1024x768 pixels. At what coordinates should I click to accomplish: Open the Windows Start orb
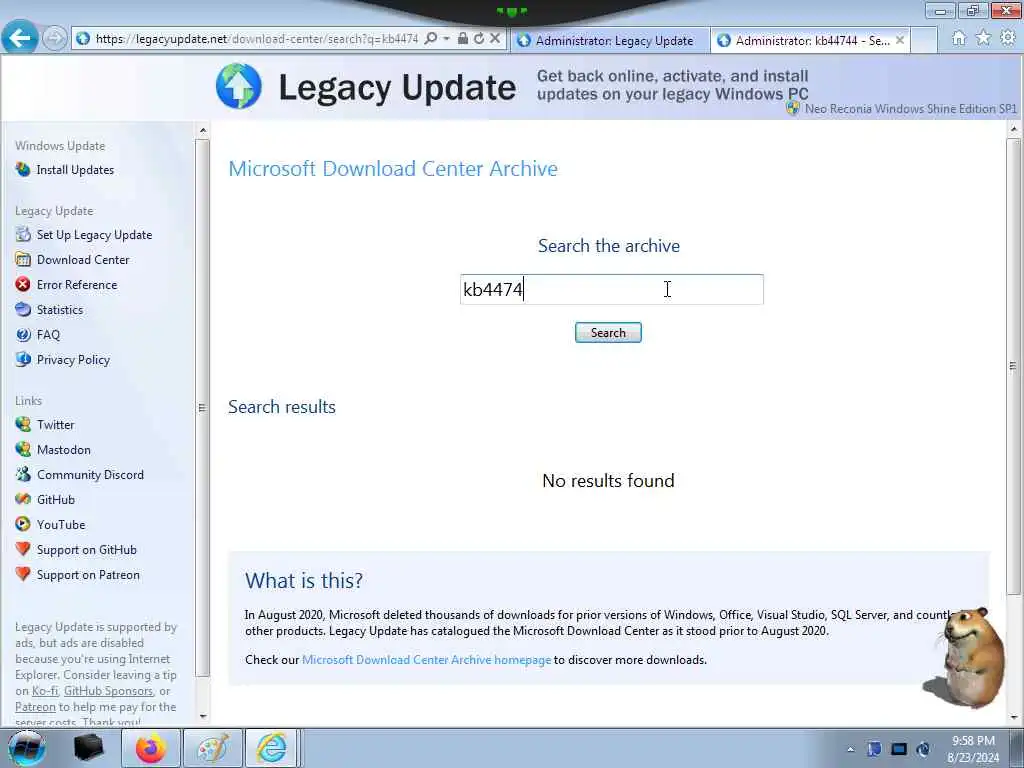26,748
